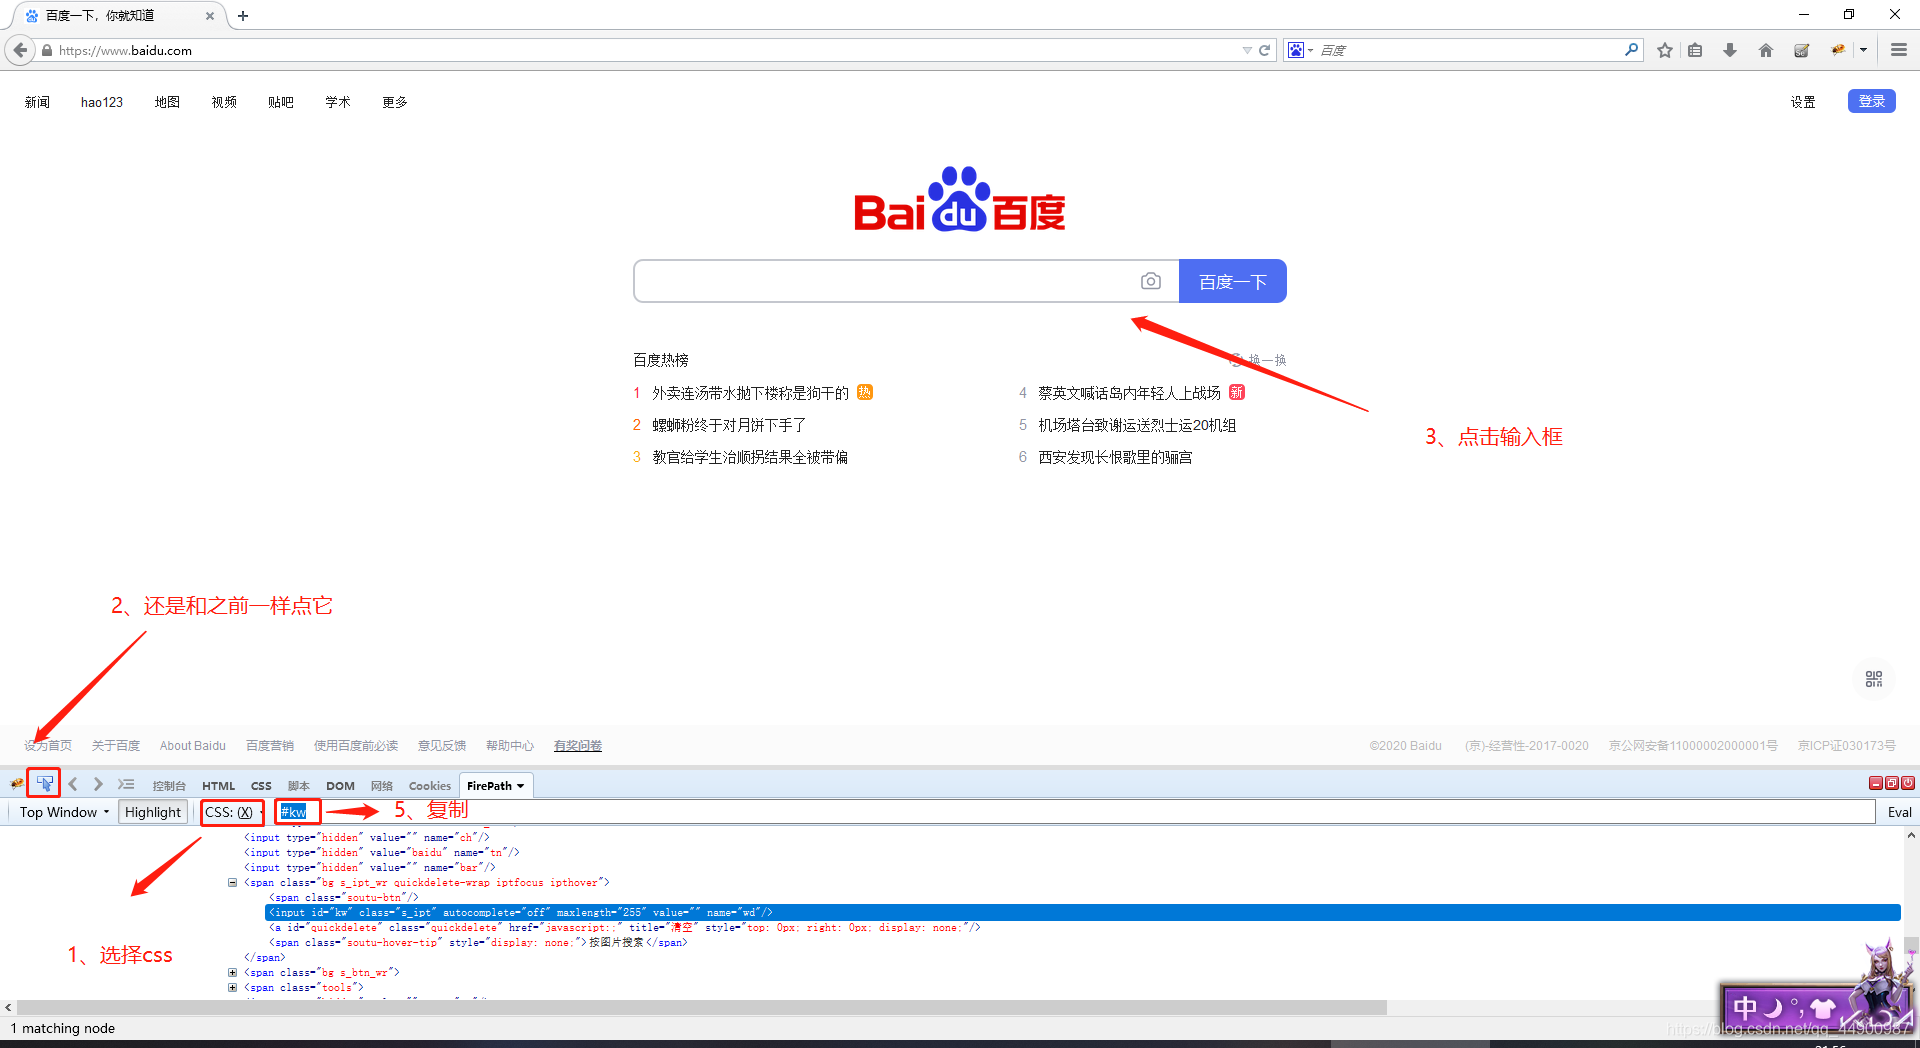Image resolution: width=1920 pixels, height=1048 pixels.
Task: Expand the span bg s_btn_wr node
Action: click(x=233, y=973)
